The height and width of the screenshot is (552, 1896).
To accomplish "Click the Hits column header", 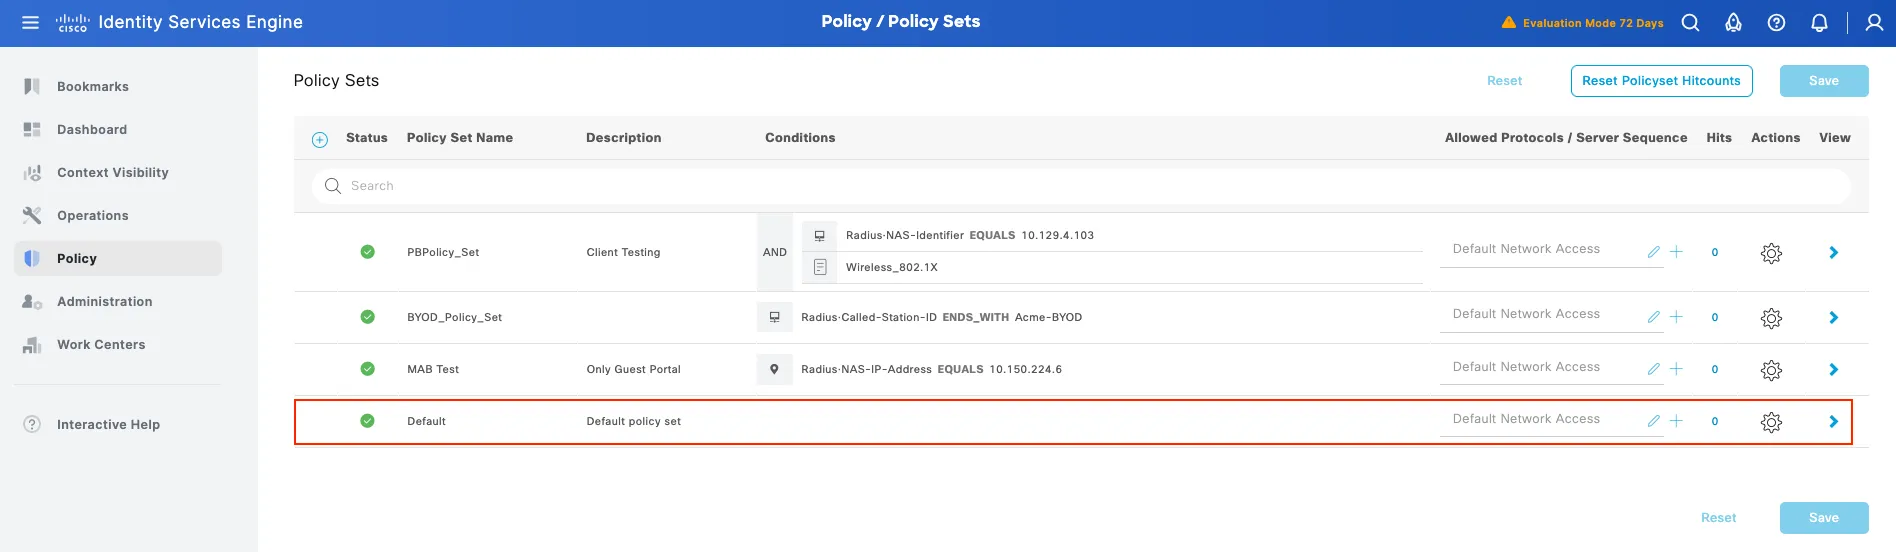I will point(1719,138).
